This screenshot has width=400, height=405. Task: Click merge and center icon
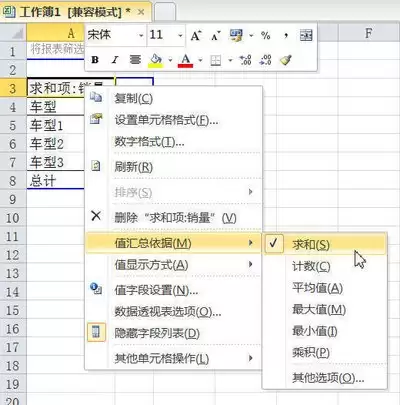click(x=306, y=35)
